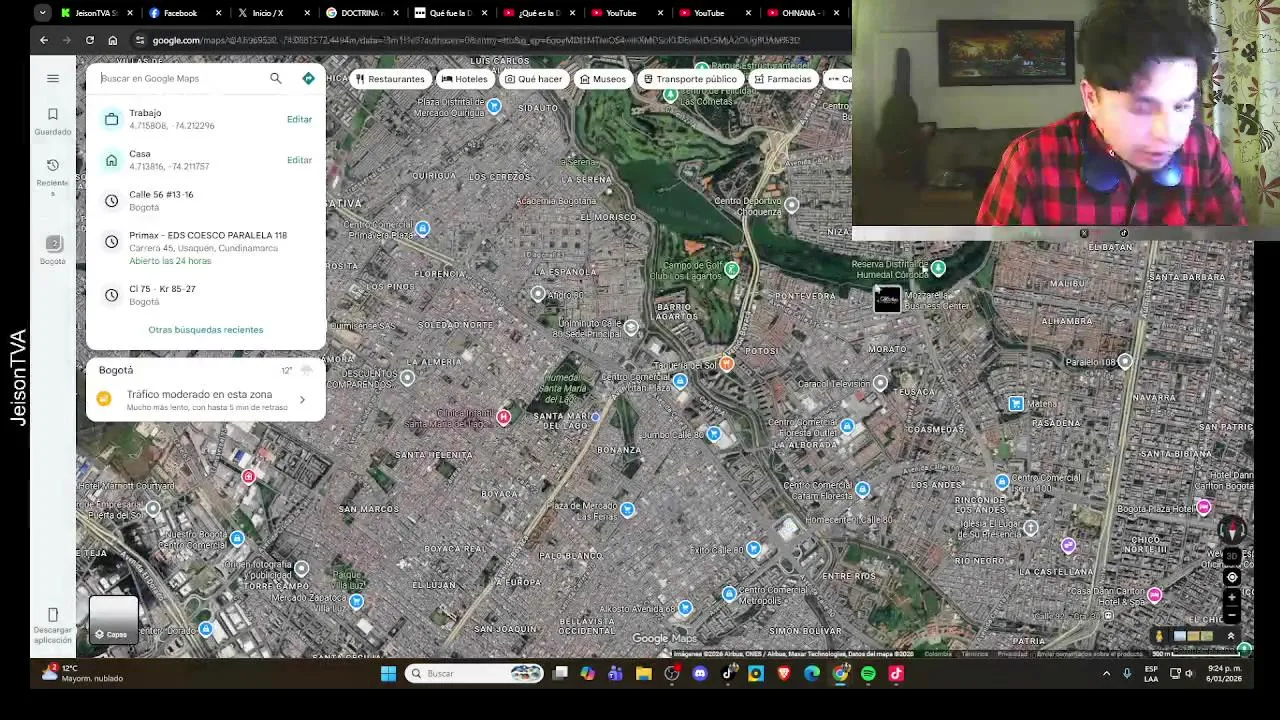Choose recent search 'Calle 56 #13-16'
This screenshot has width=1280, height=720.
205,200
